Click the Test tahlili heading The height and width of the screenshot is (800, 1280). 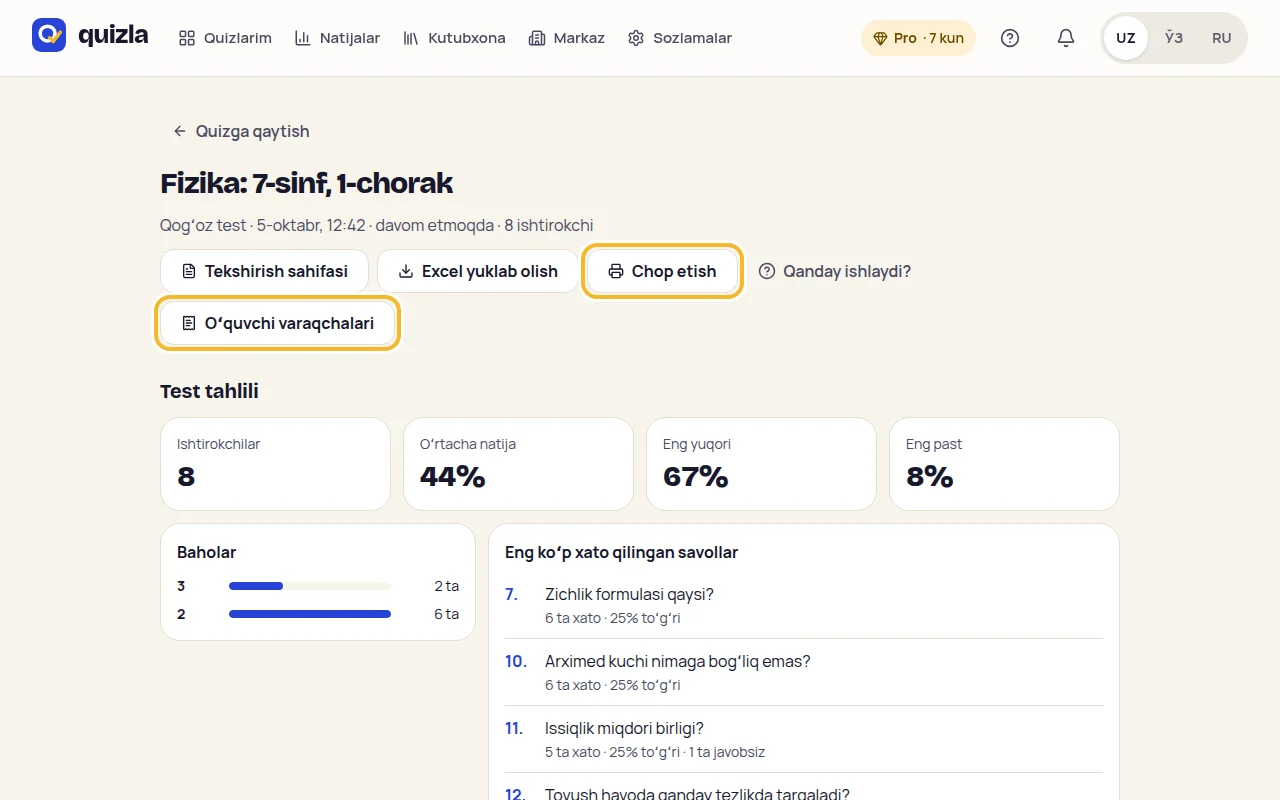point(209,391)
